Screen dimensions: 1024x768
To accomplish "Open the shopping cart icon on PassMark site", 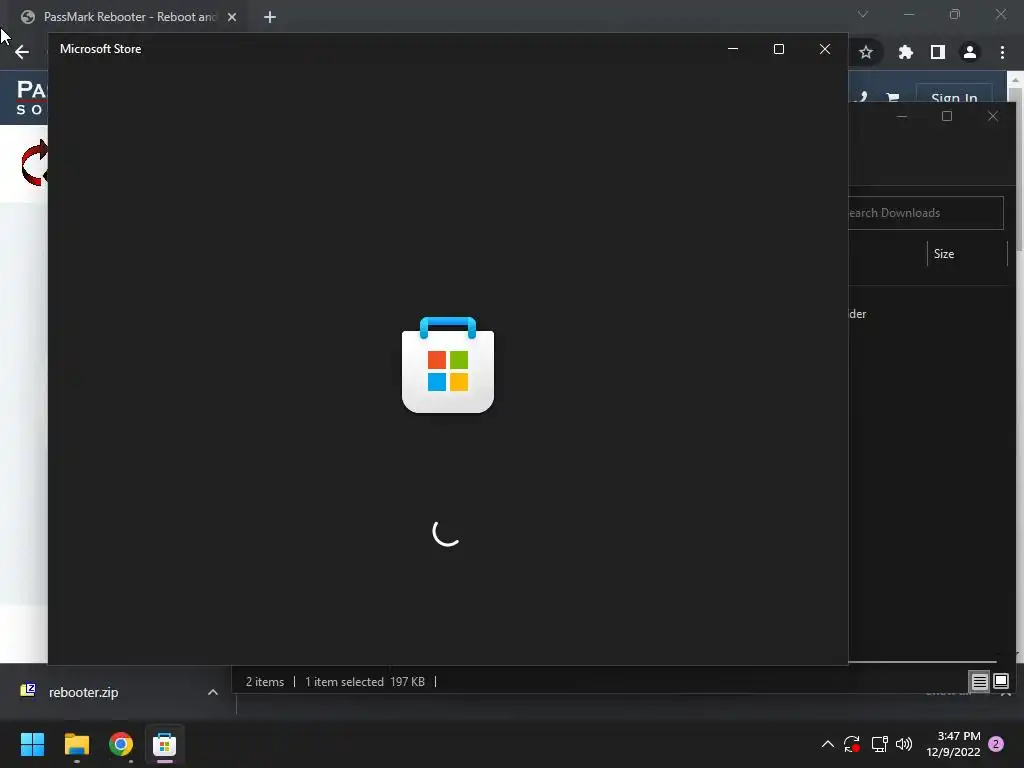I will pos(893,98).
